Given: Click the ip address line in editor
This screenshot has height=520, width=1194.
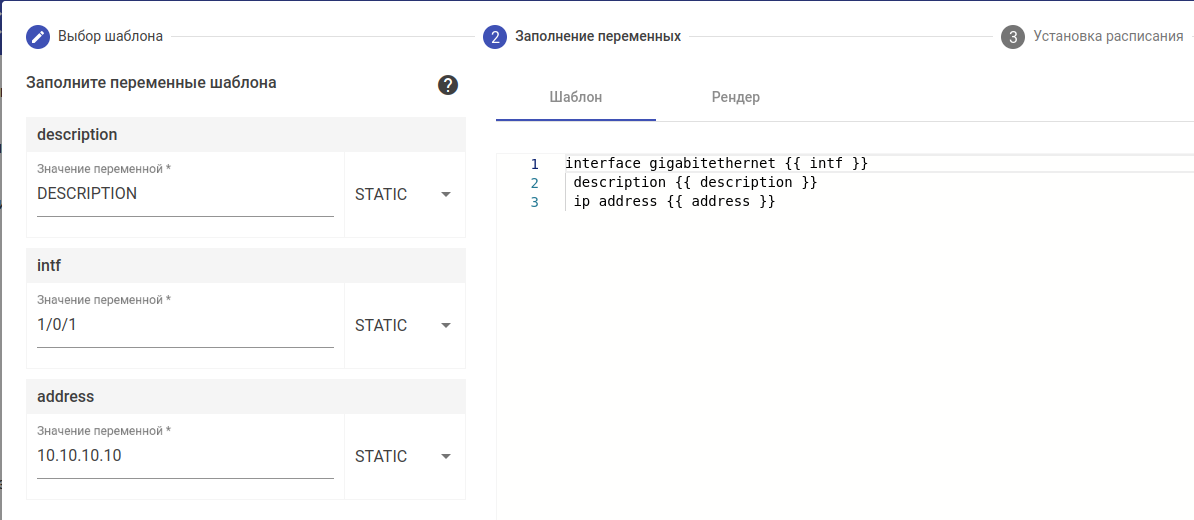Looking at the screenshot, I should pyautogui.click(x=674, y=202).
